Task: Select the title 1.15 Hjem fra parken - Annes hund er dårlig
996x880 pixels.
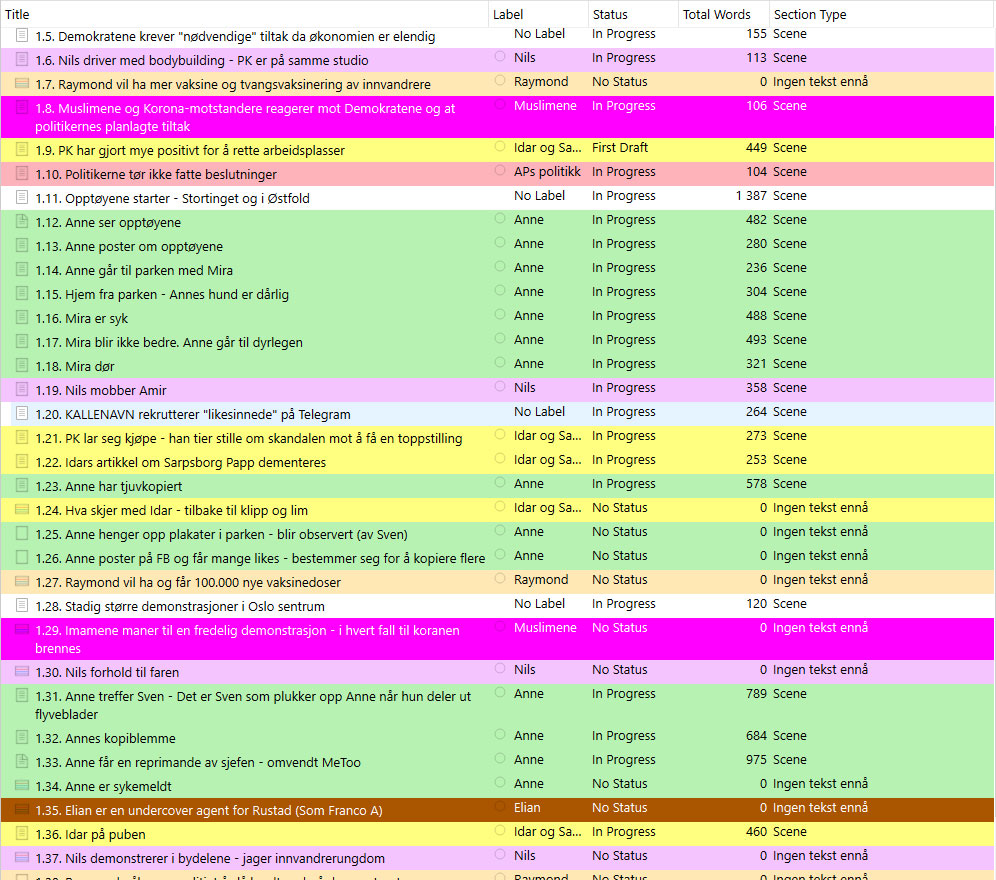Action: (x=162, y=294)
